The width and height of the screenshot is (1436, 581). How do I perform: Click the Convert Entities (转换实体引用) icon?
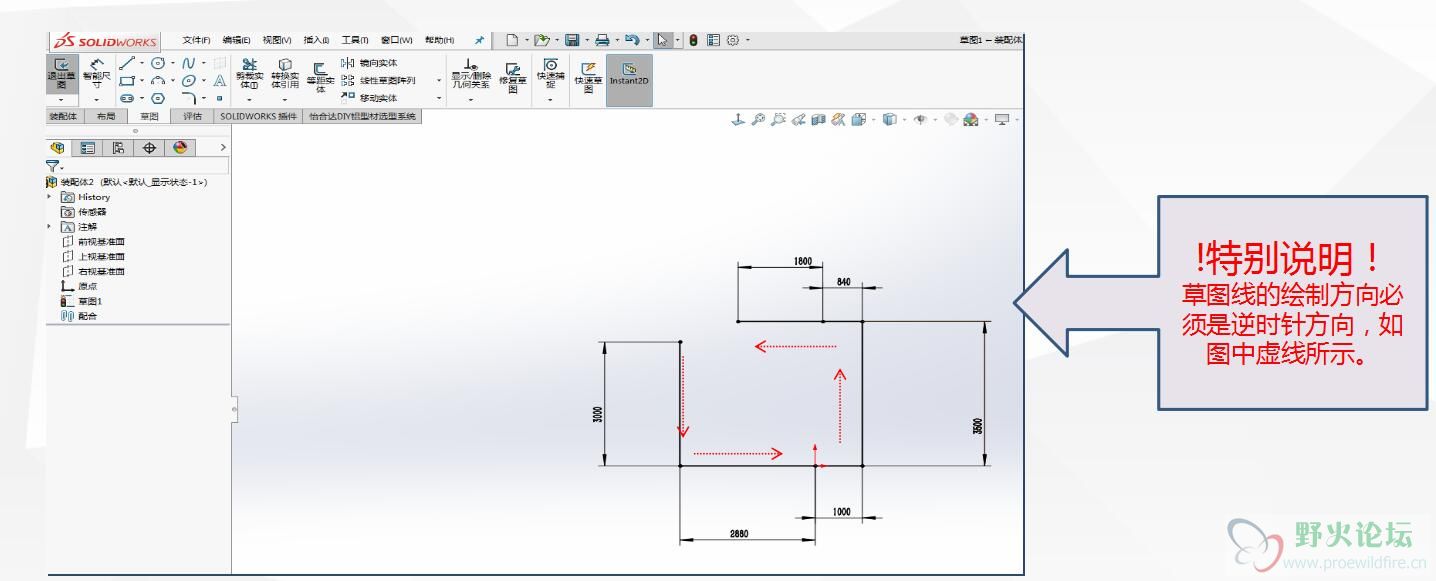[x=284, y=72]
